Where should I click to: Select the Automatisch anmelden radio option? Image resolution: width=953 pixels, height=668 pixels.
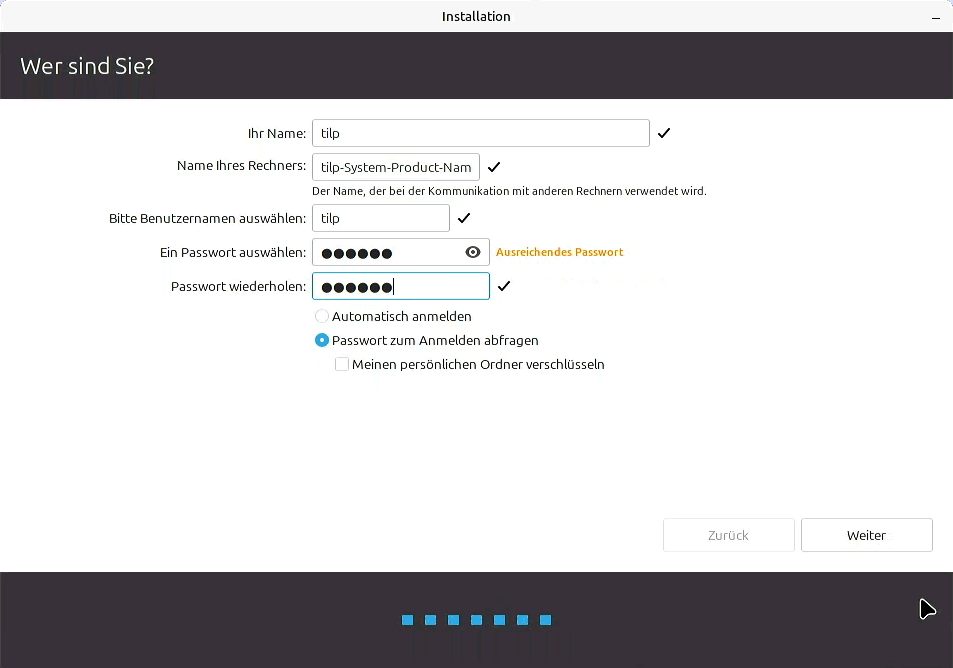click(322, 316)
